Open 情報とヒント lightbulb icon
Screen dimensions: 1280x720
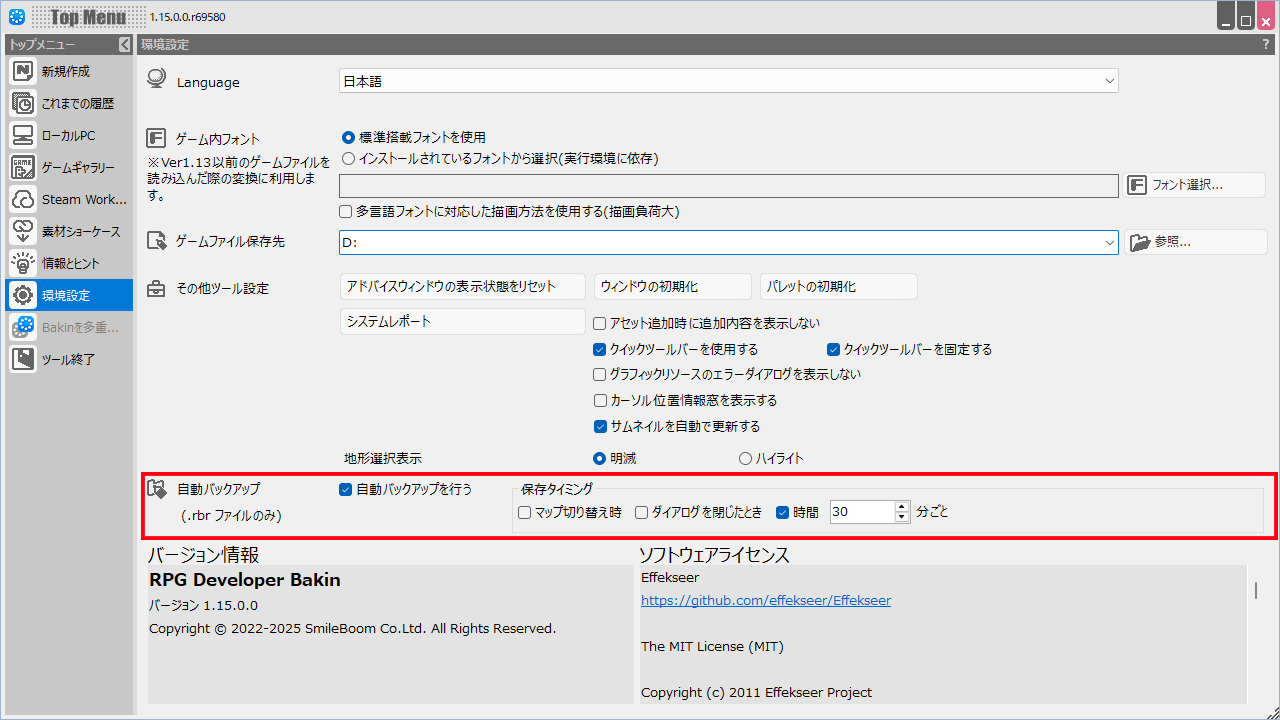[24, 263]
